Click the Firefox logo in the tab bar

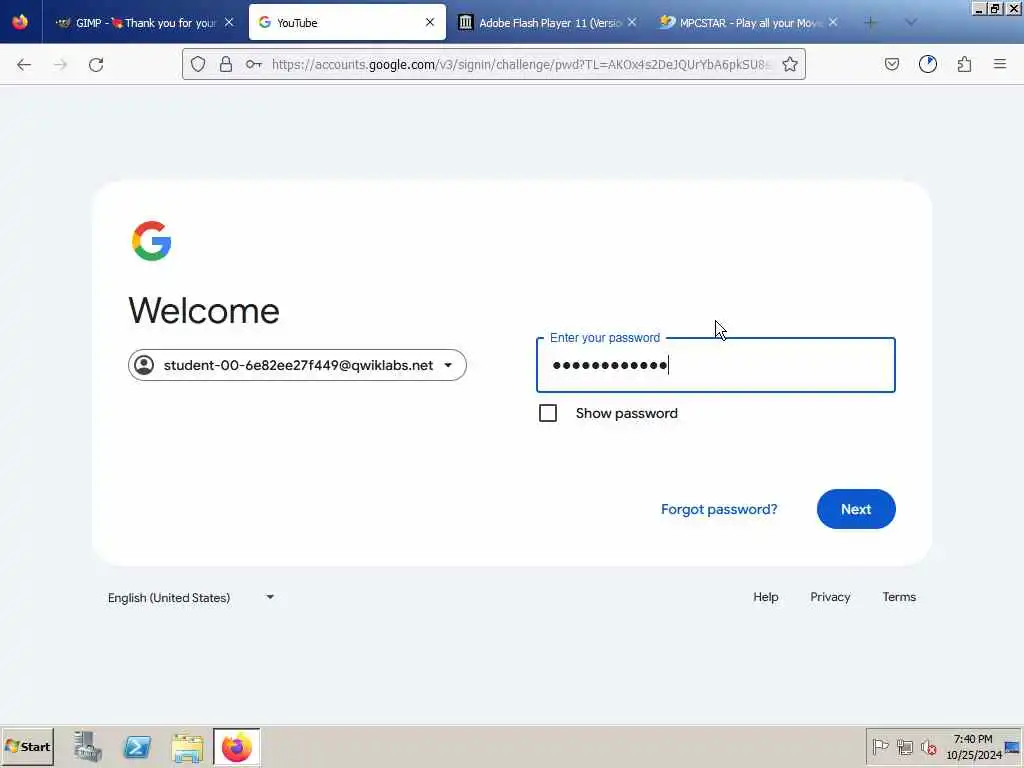[20, 22]
